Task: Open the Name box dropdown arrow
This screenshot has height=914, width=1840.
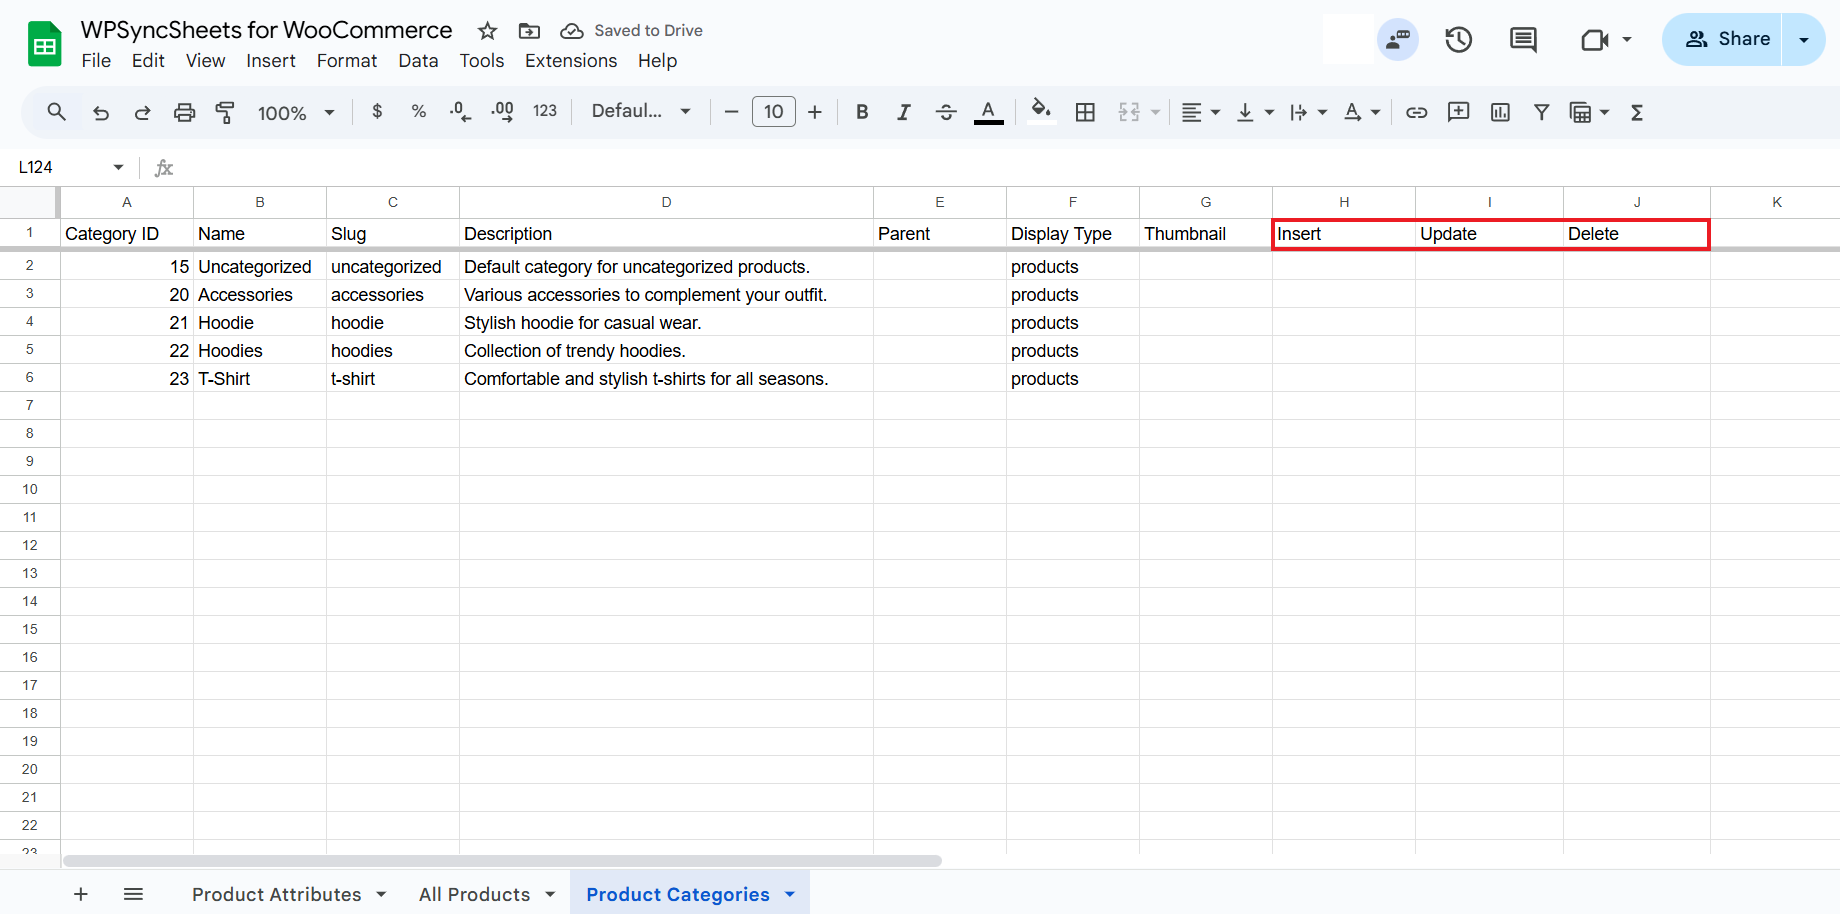Action: (118, 167)
